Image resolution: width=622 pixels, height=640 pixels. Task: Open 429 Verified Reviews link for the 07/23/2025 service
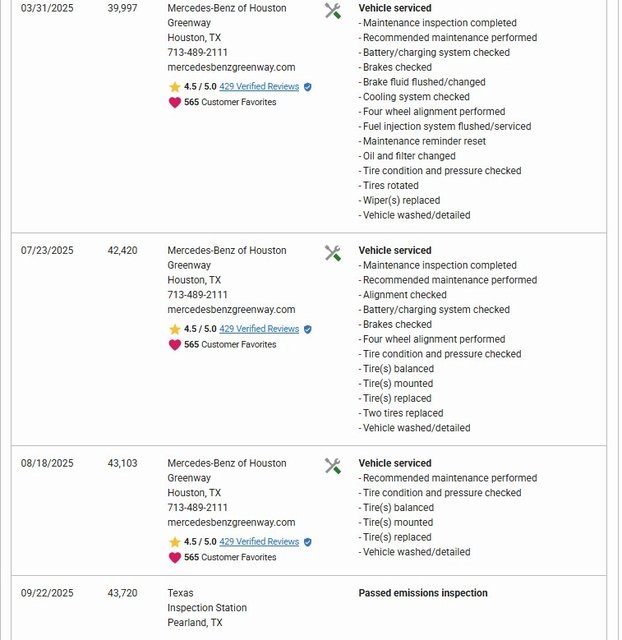[x=259, y=329]
